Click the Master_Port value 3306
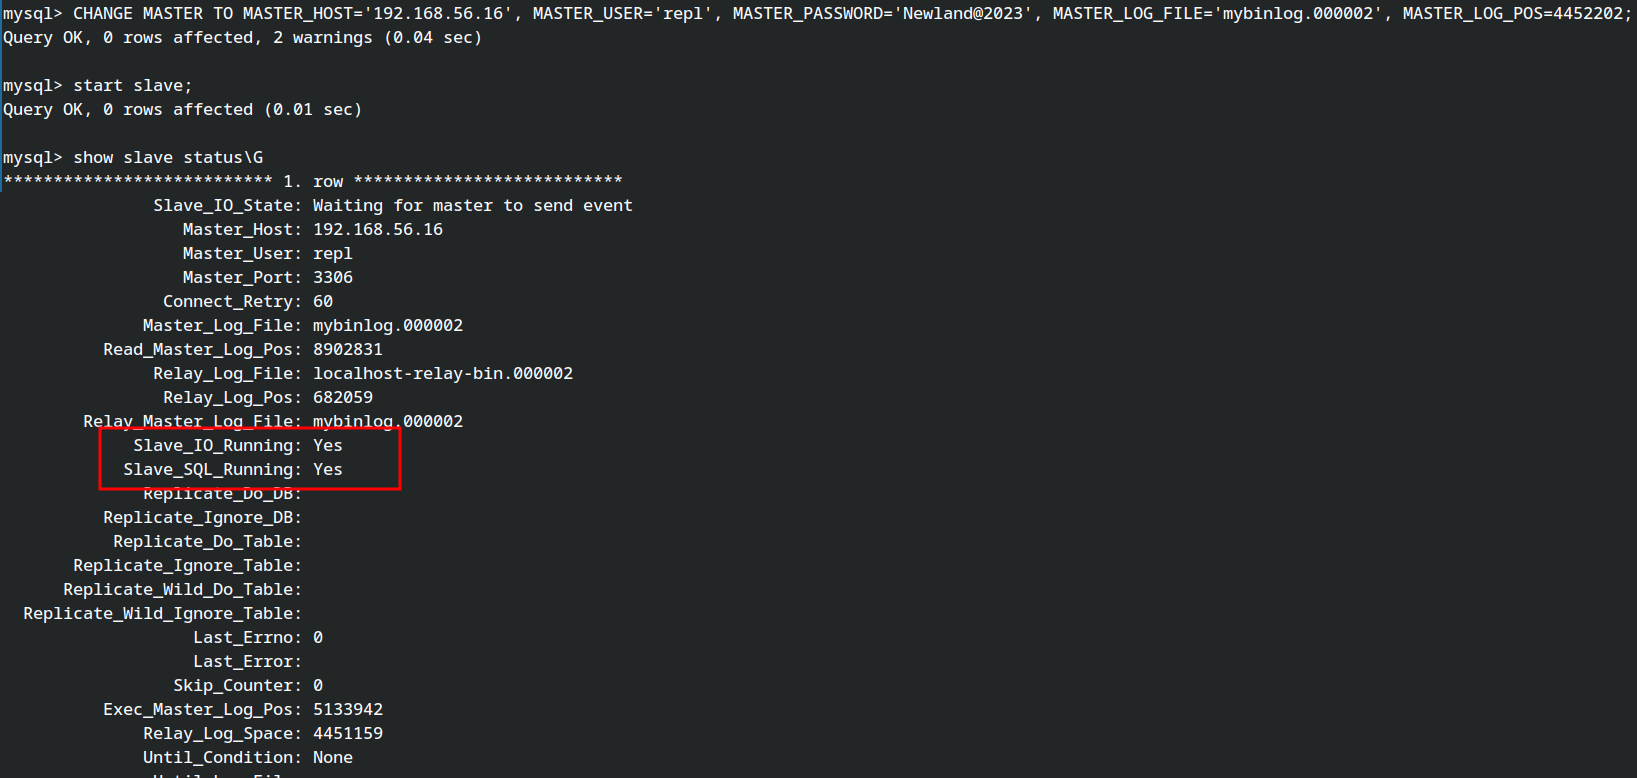The height and width of the screenshot is (778, 1637). [333, 278]
